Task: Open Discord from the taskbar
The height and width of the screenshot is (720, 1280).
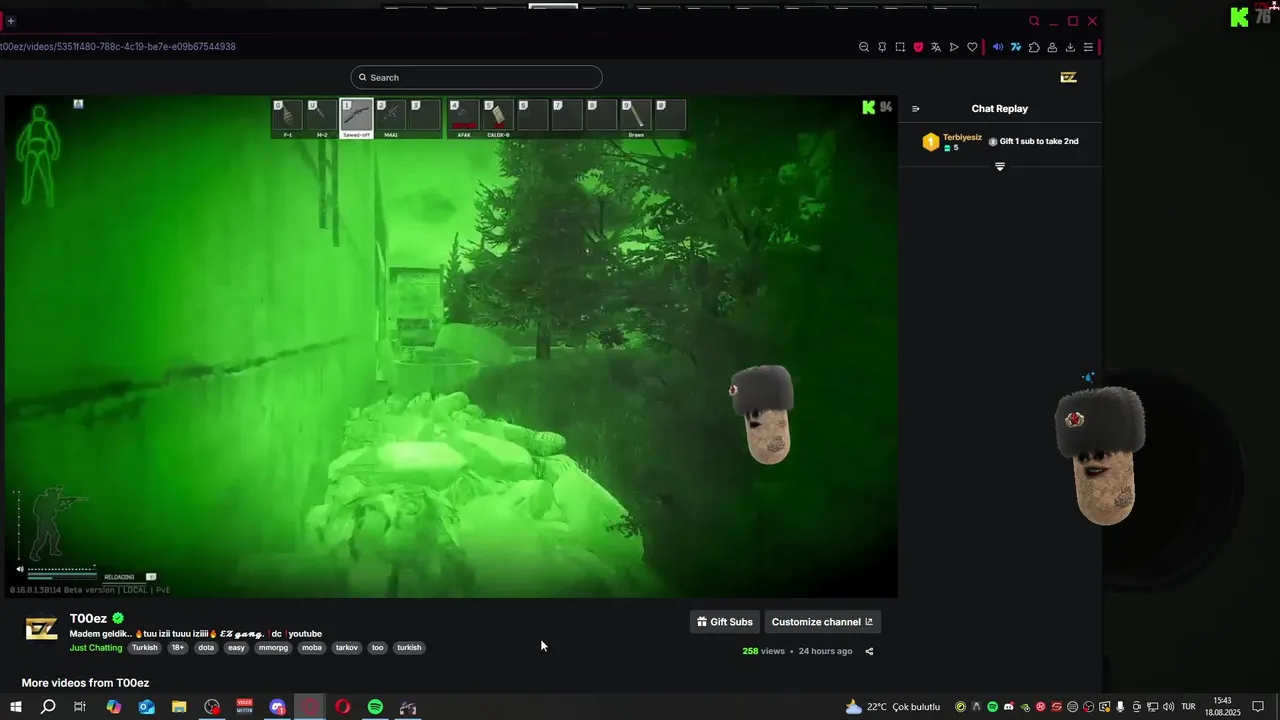Action: 278,707
